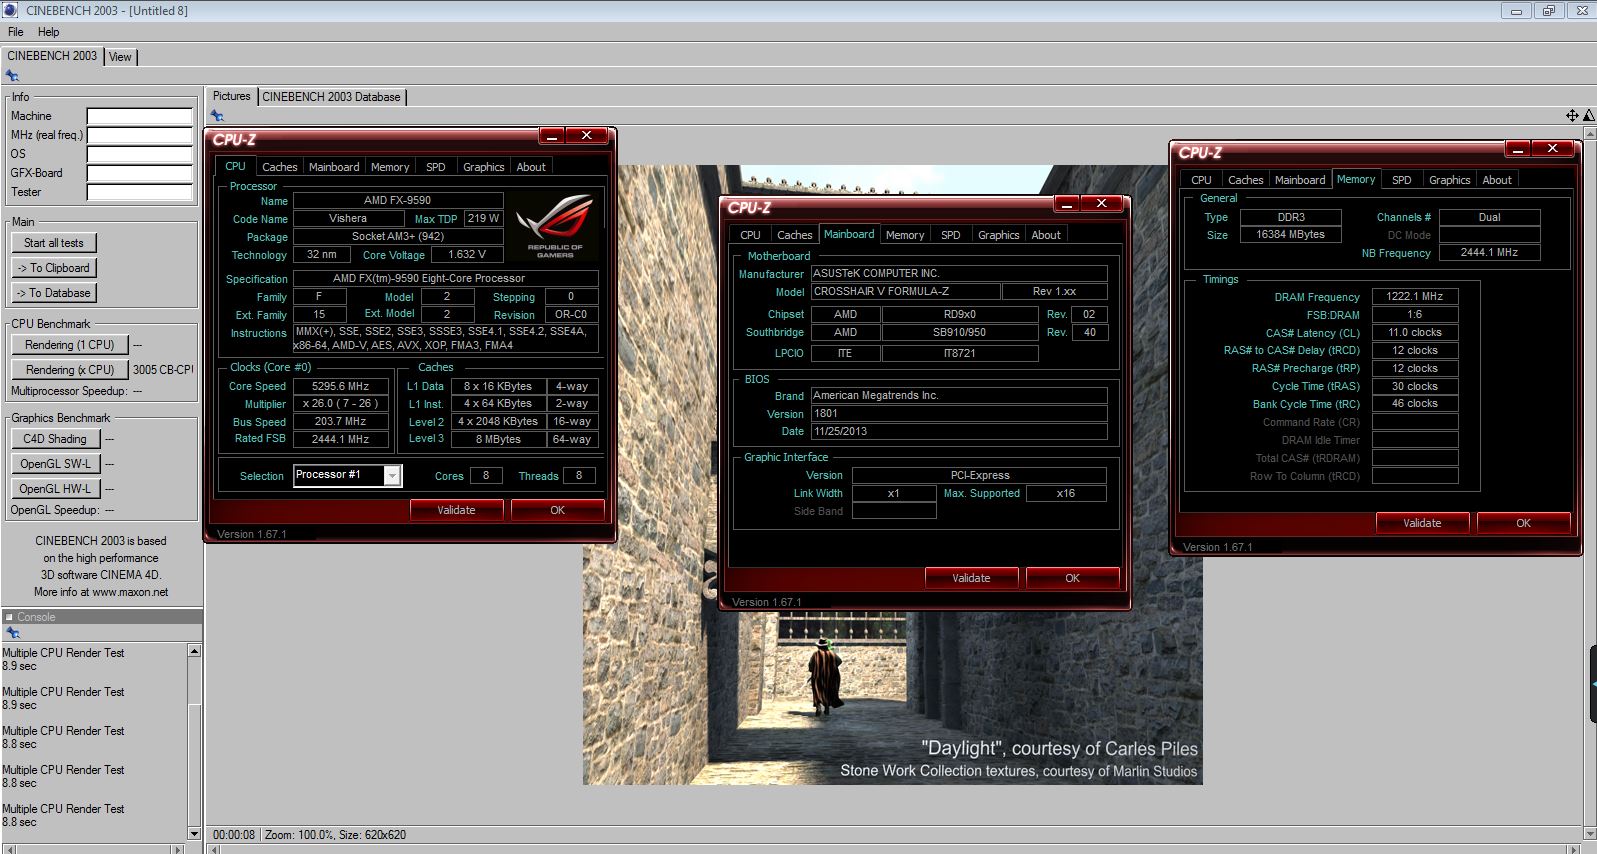Open About tab in CPU window
The image size is (1597, 854).
531,167
